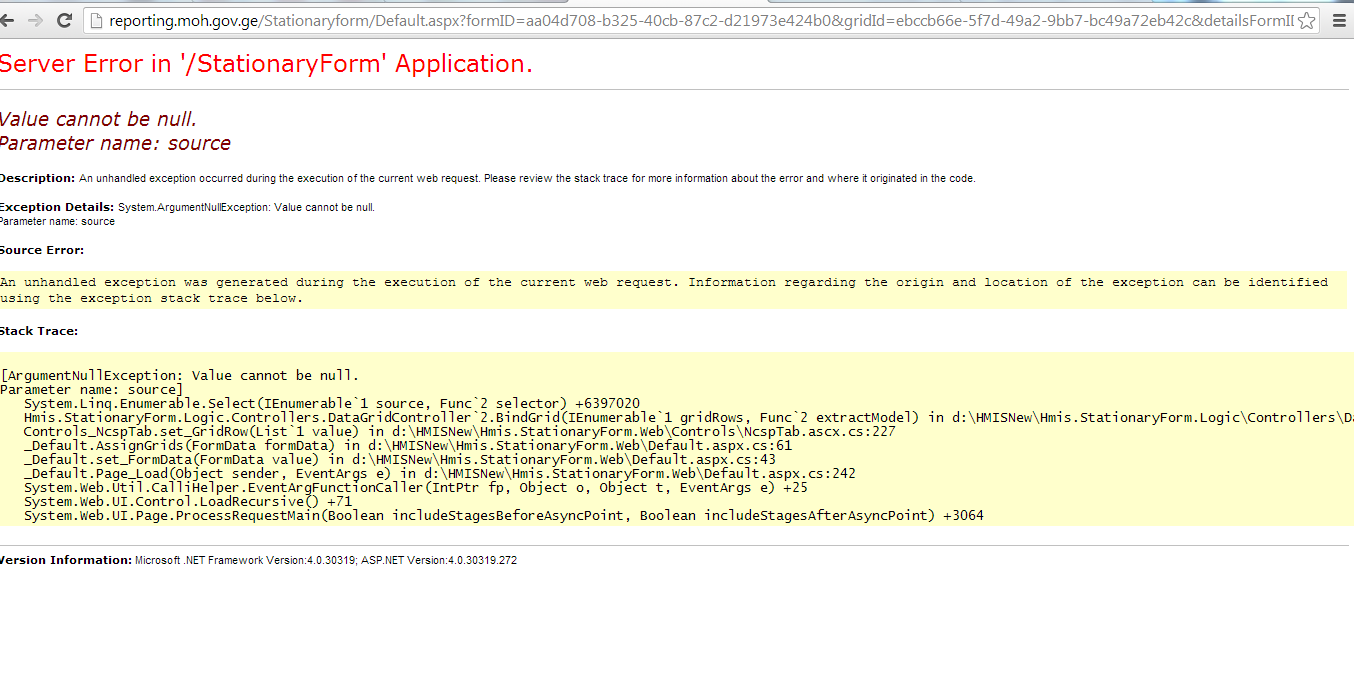Click the browser forward arrow
The height and width of the screenshot is (684, 1354).
click(36, 20)
